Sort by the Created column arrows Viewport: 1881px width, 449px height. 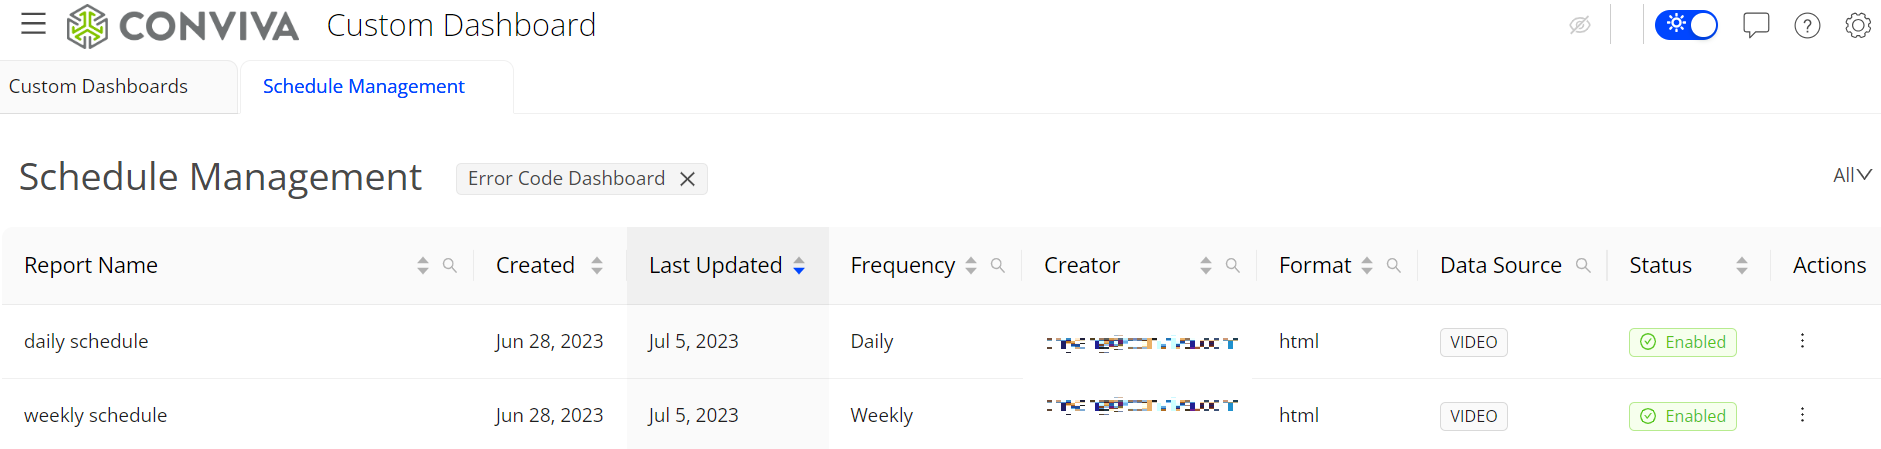tap(597, 265)
